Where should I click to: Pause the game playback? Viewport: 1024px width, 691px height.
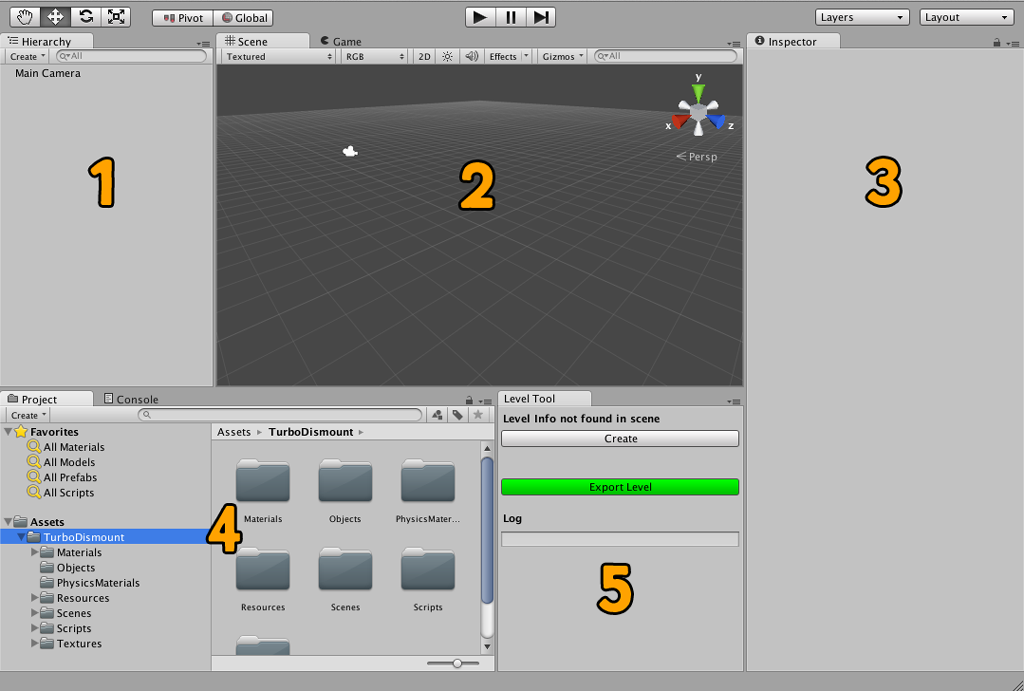click(x=511, y=17)
